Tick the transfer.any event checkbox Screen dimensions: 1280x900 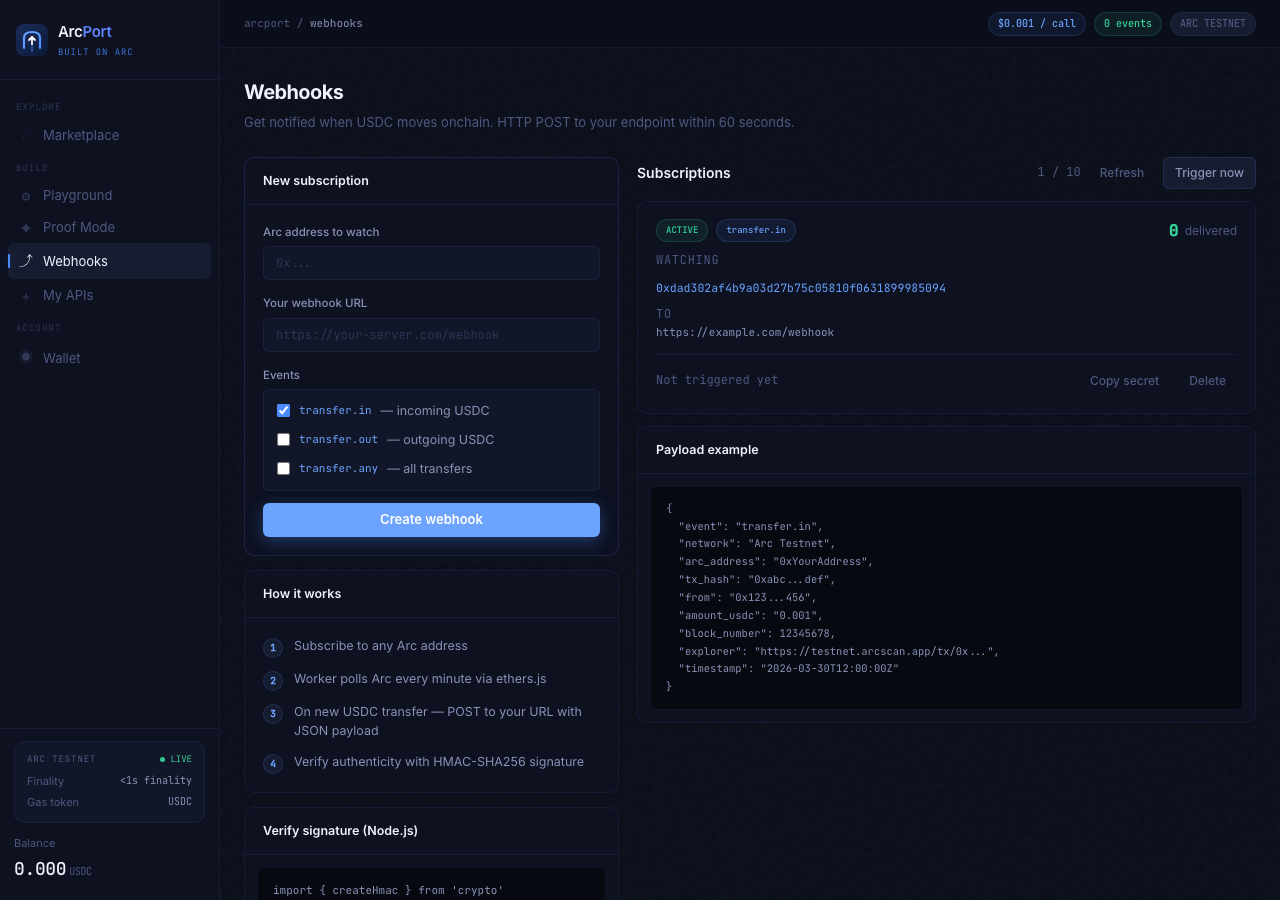283,468
